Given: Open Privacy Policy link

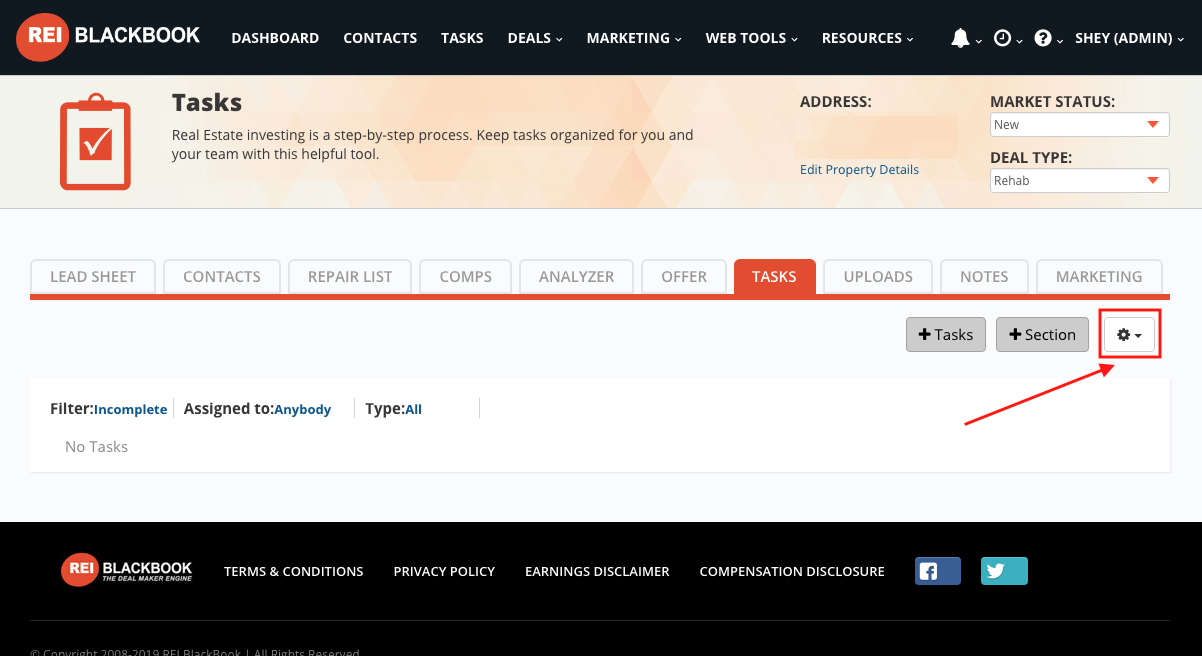Looking at the screenshot, I should pos(444,572).
